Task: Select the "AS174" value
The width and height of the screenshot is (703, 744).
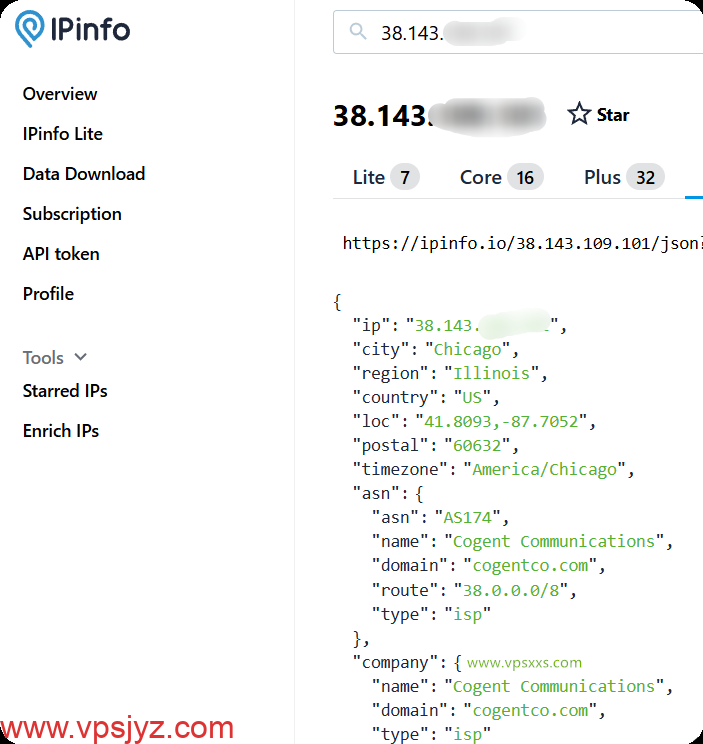Action: point(467,517)
